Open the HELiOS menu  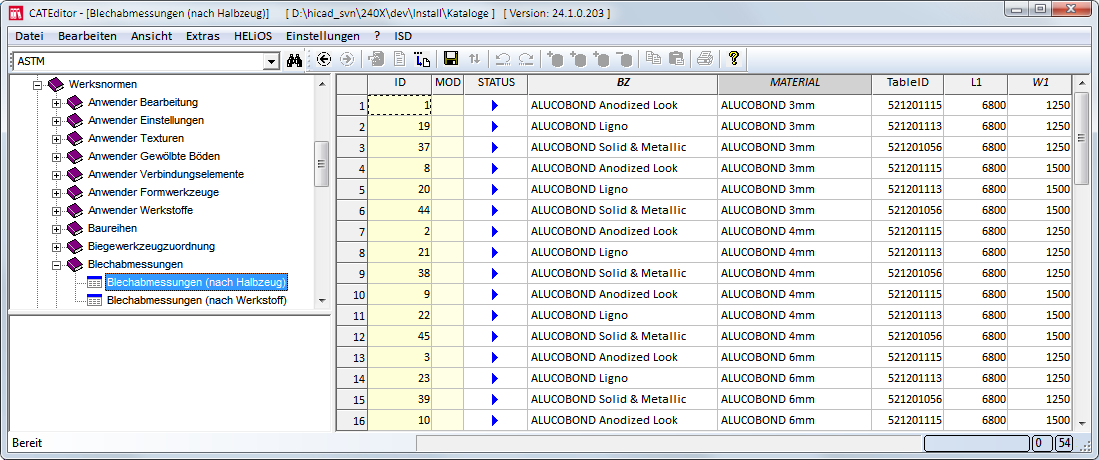pyautogui.click(x=253, y=35)
